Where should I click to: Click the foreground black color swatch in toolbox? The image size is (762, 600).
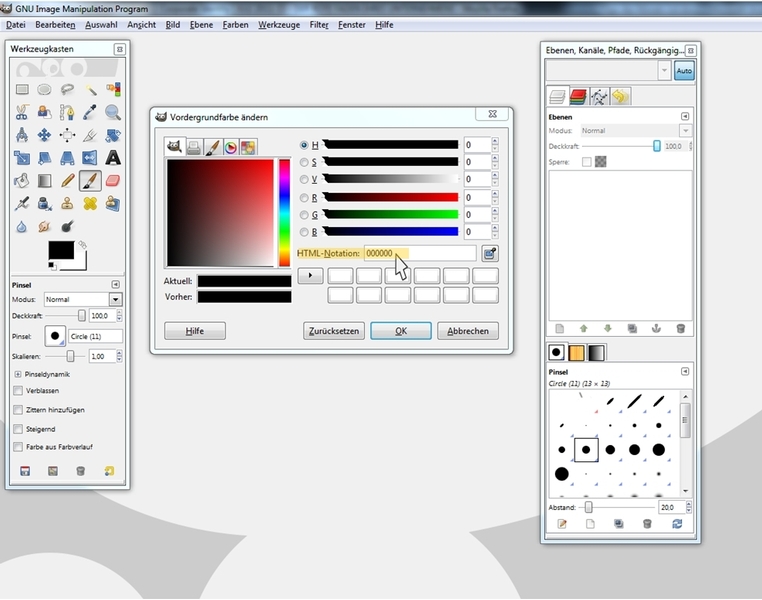click(x=61, y=250)
